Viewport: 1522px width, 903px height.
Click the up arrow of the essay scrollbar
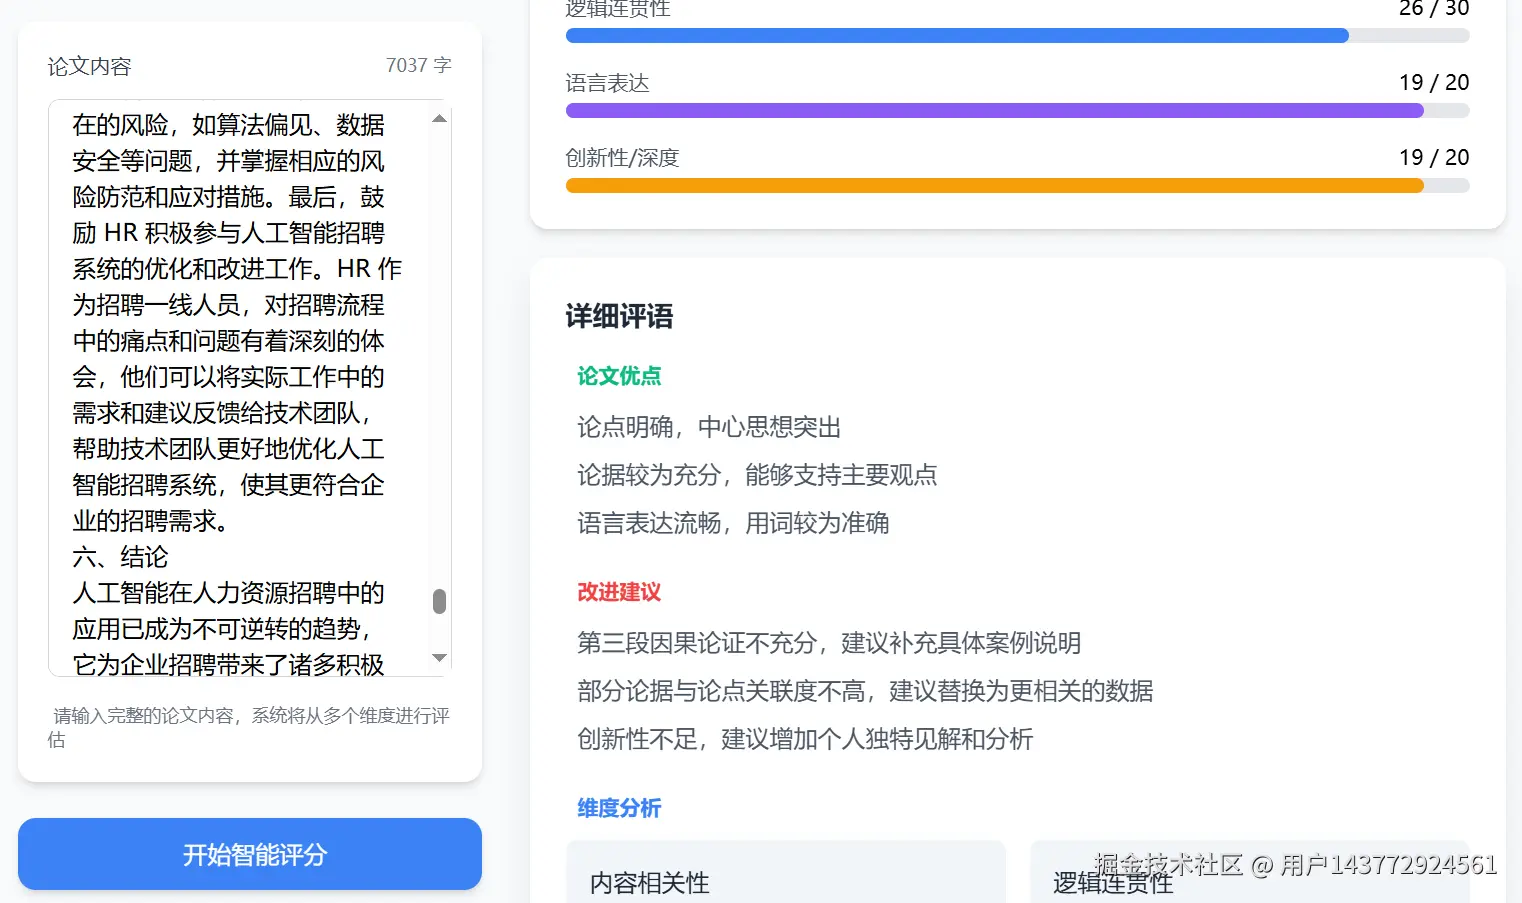pos(439,119)
